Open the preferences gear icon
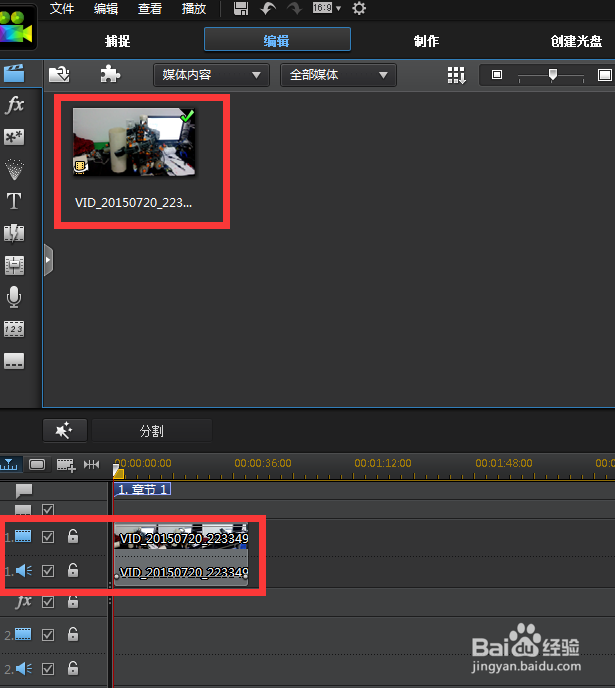 (x=359, y=8)
